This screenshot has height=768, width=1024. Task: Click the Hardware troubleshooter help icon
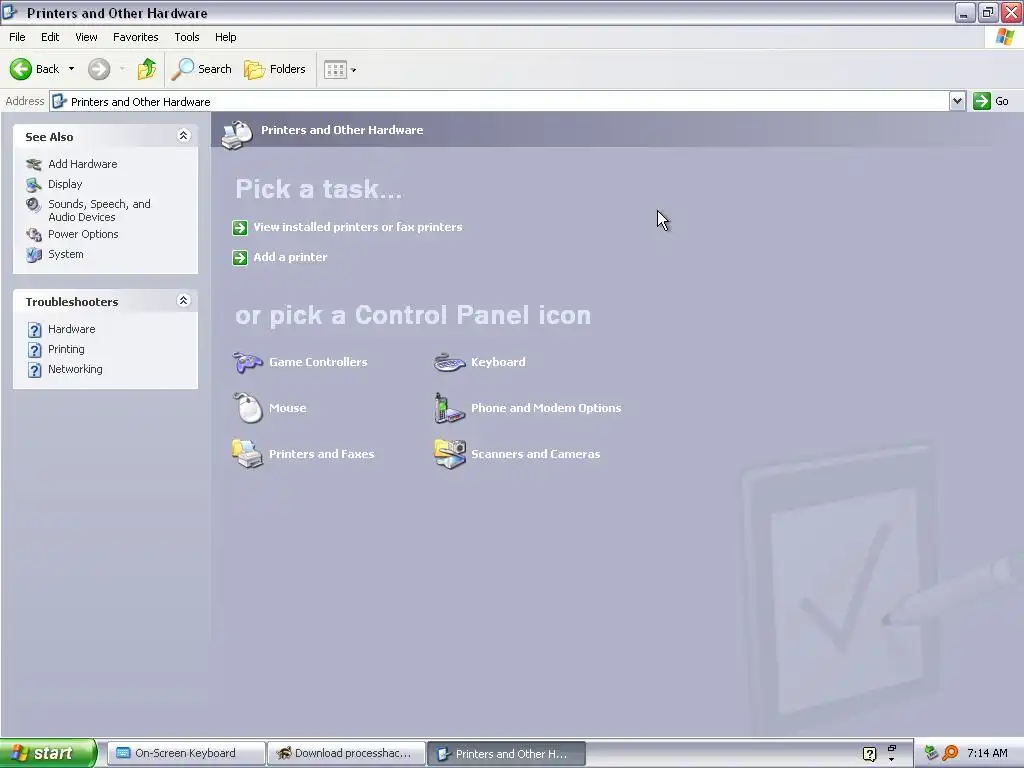pyautogui.click(x=35, y=330)
